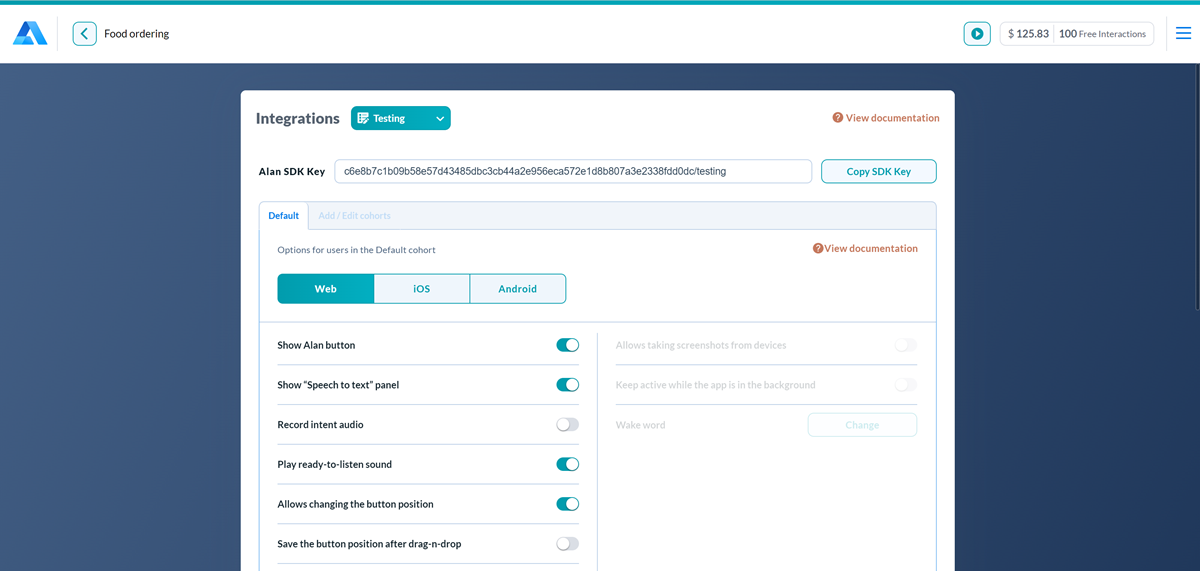Select the Android platform tab
1200x571 pixels.
517,289
